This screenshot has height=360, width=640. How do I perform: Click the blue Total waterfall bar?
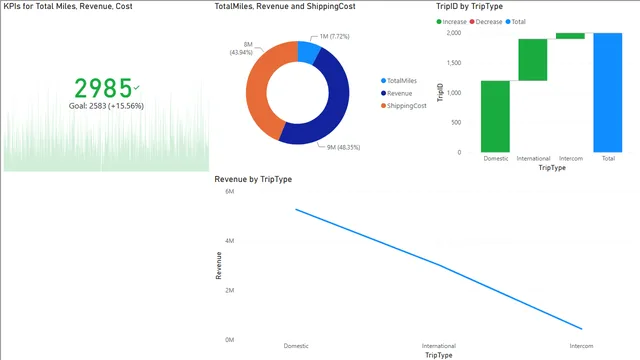608,93
